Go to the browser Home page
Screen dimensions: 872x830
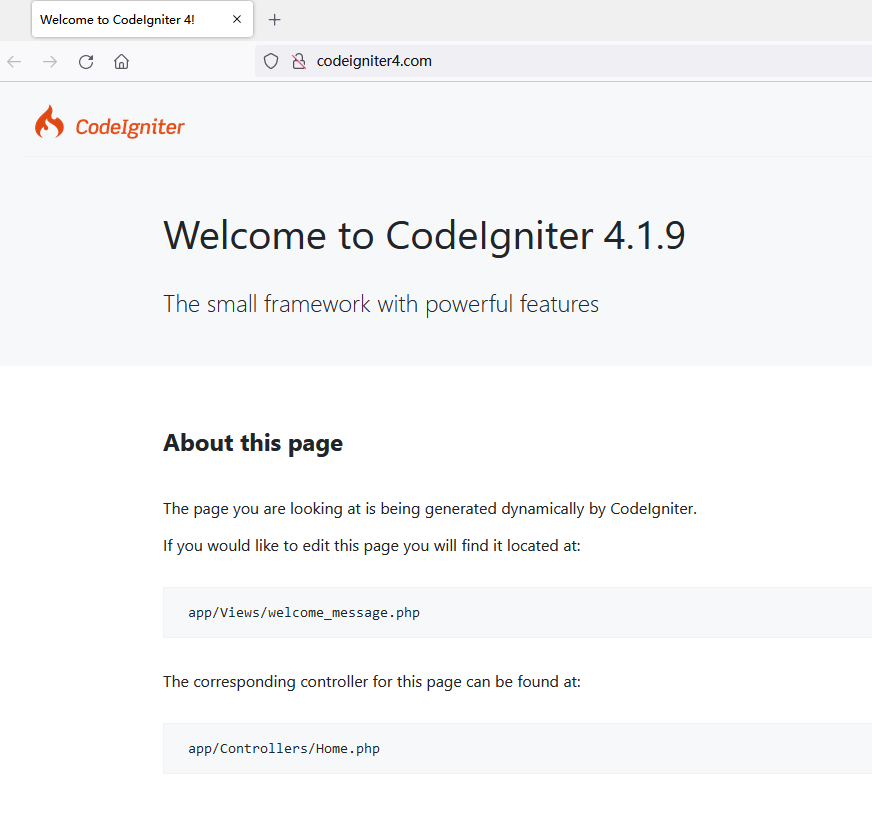coord(121,62)
